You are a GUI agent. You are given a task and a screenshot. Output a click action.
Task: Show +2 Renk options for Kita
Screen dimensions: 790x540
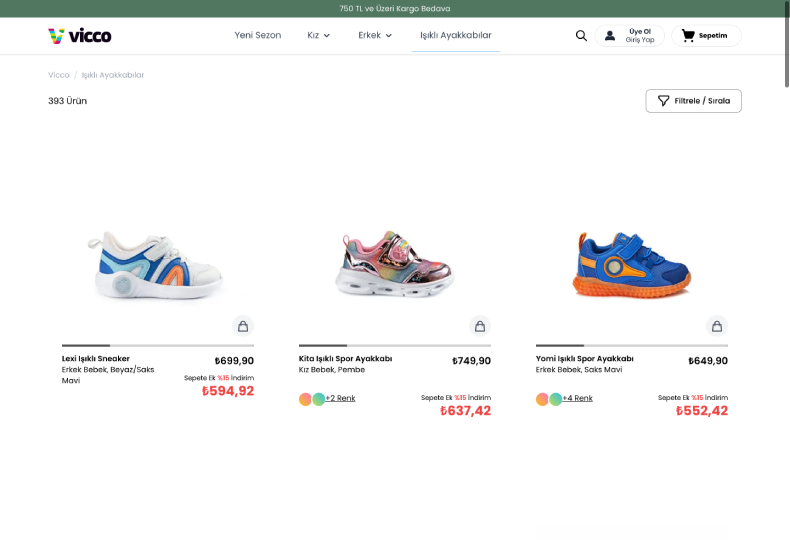[340, 398]
